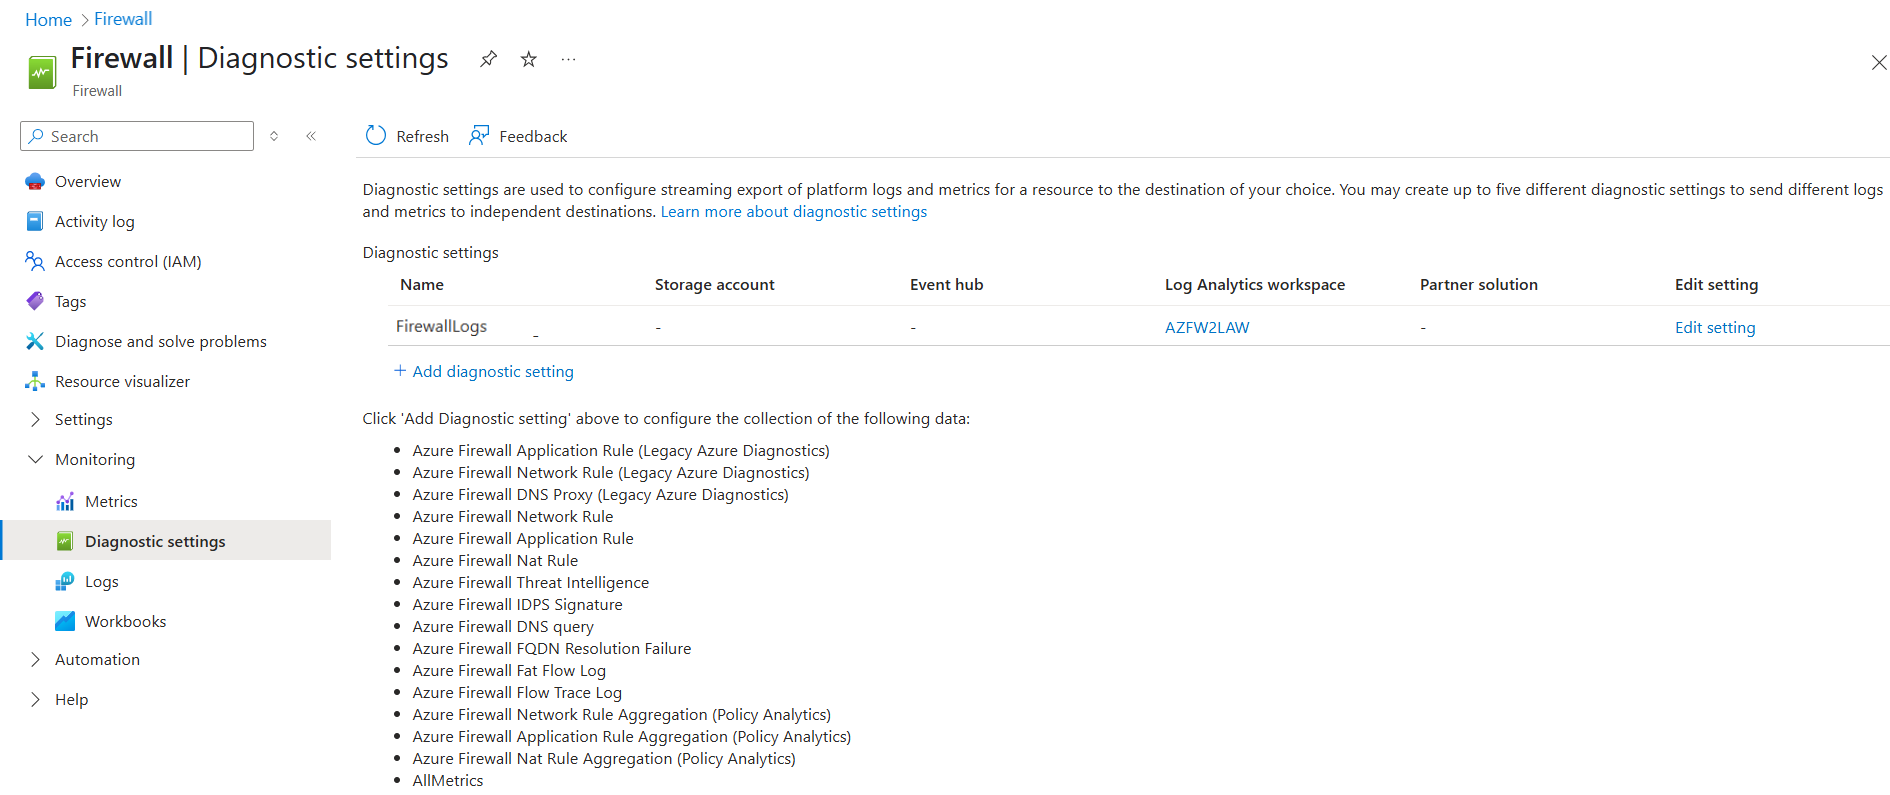
Task: Expand the Automation section
Action: [x=35, y=660]
